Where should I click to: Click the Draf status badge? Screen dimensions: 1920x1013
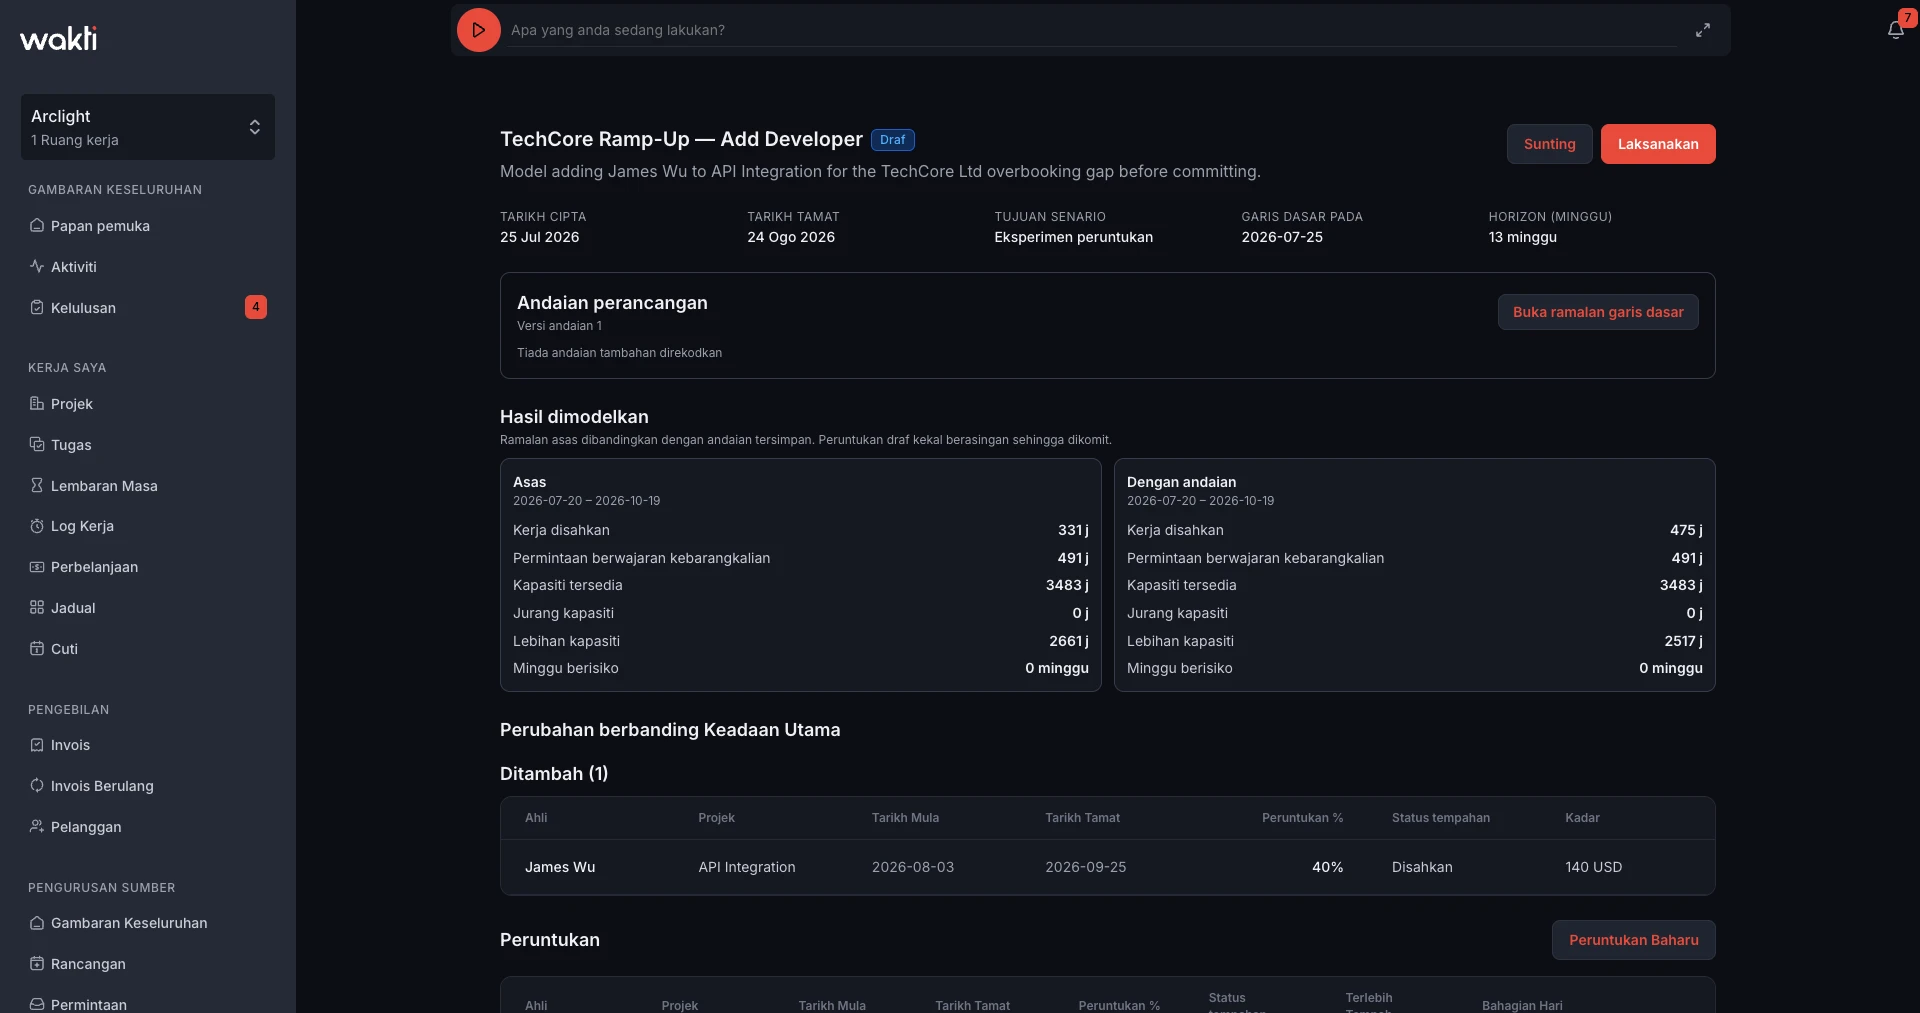point(892,140)
